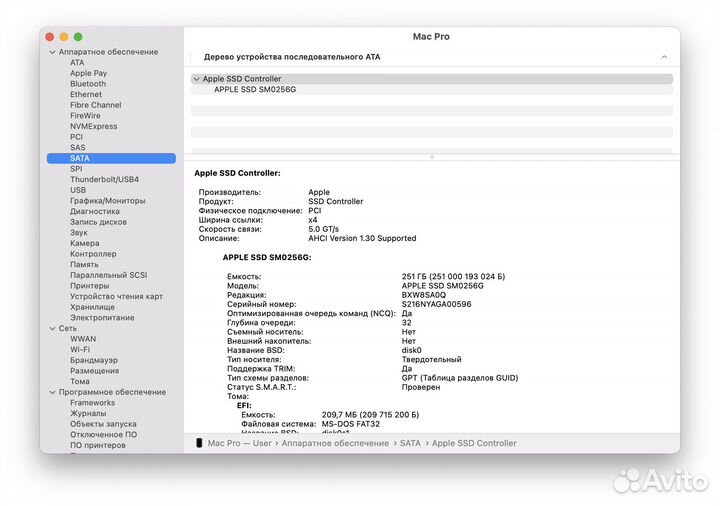Viewport: 720px width, 506px height.
Task: Select Объекты запуска in the sidebar
Action: pos(103,424)
